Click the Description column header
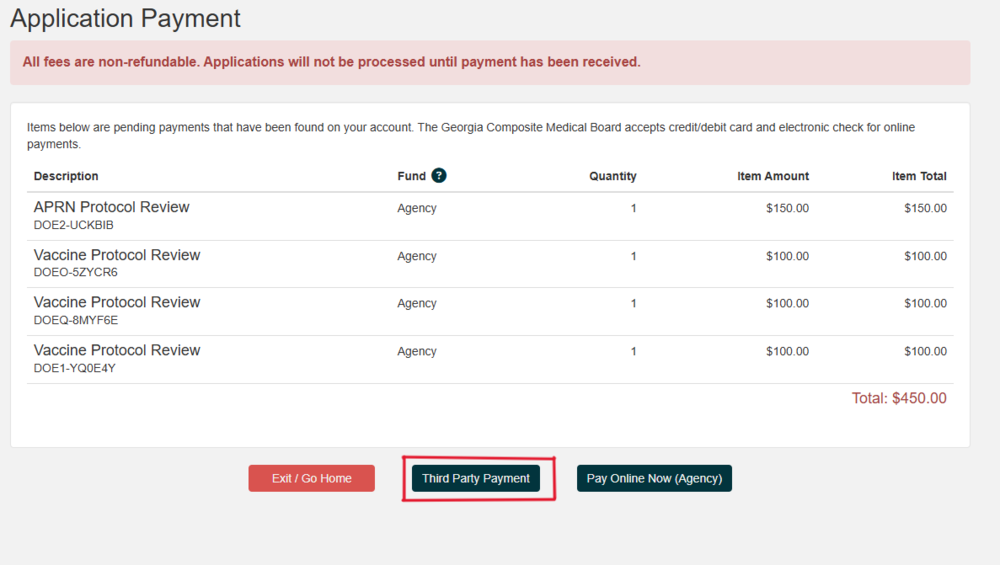Screen dimensions: 1000x565 click(x=66, y=176)
